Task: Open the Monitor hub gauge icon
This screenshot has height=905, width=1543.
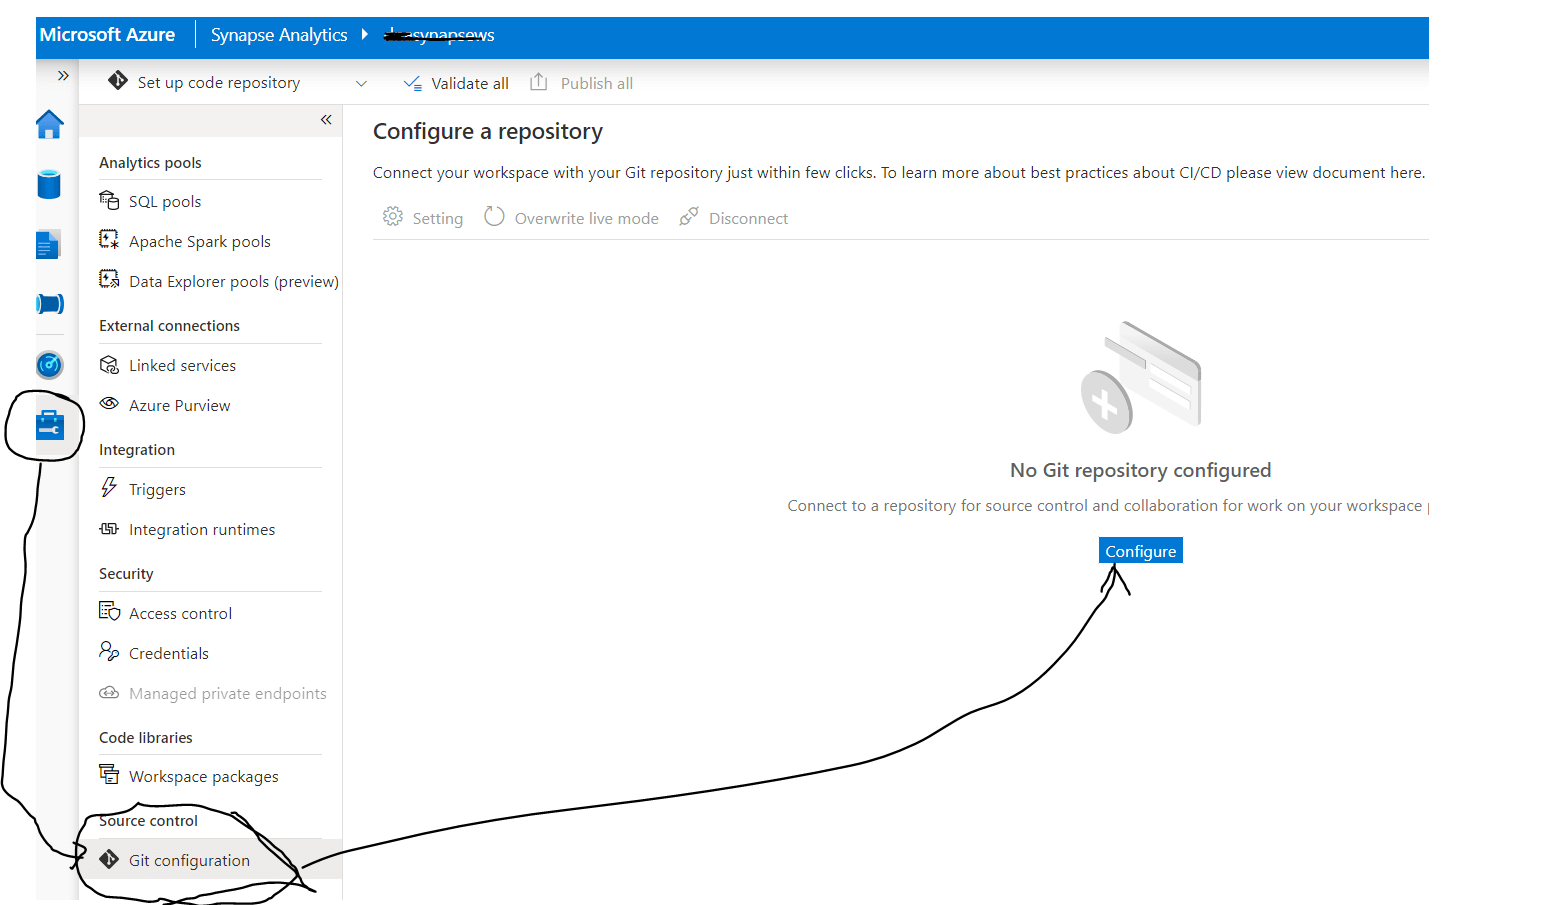Action: pyautogui.click(x=50, y=365)
